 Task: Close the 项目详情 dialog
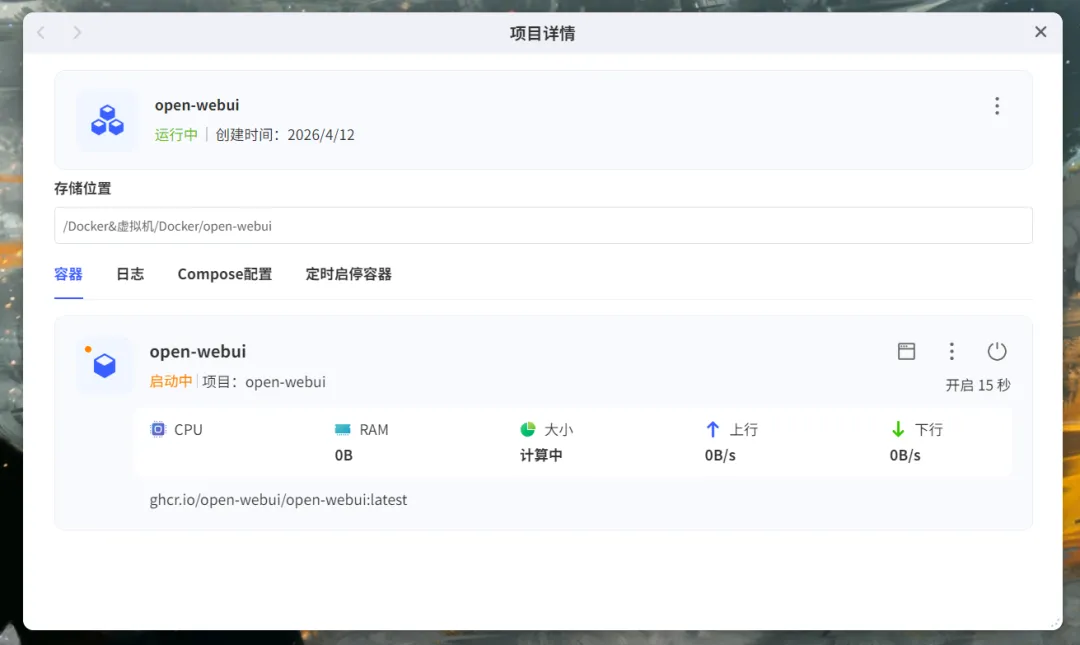(x=1040, y=32)
